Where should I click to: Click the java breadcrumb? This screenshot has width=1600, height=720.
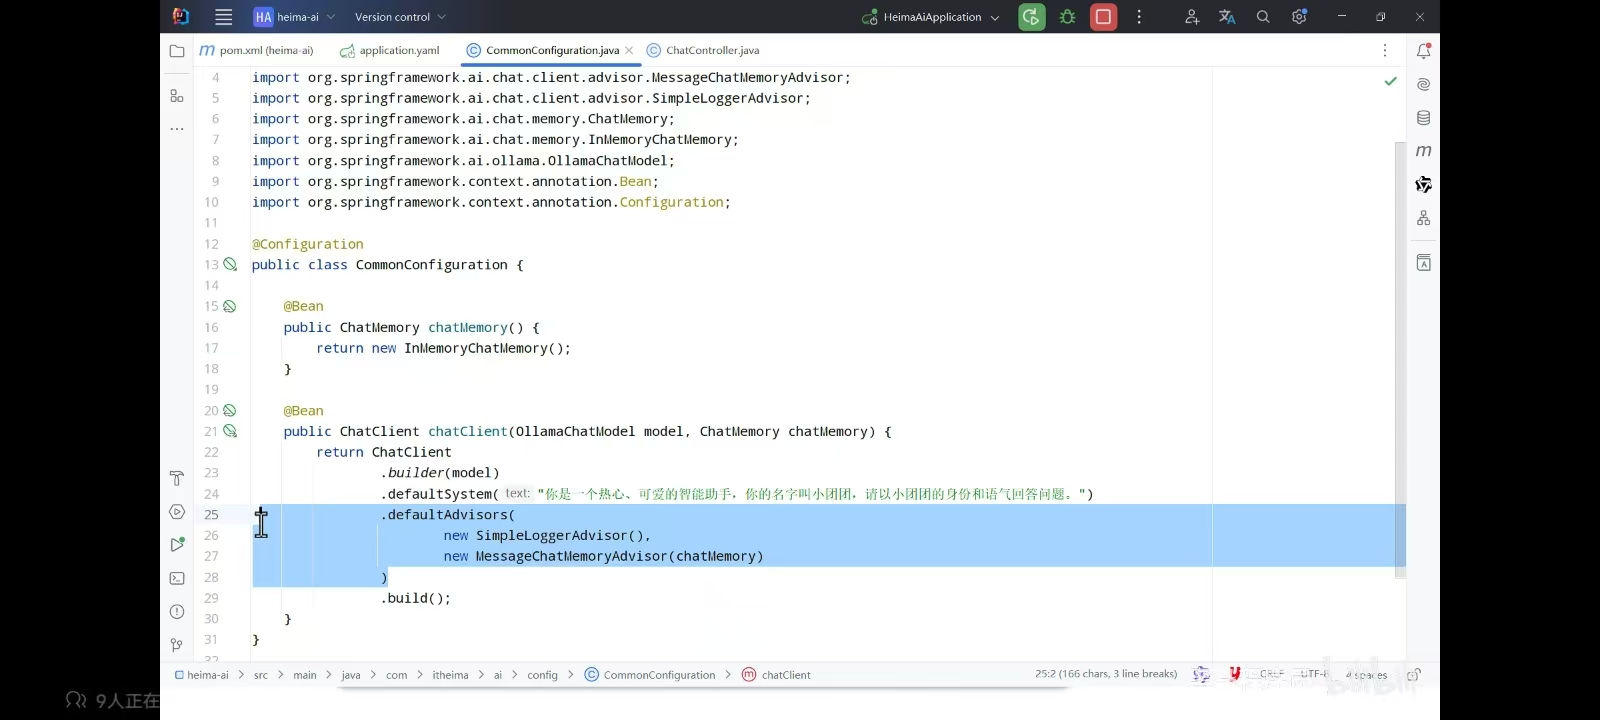[351, 675]
